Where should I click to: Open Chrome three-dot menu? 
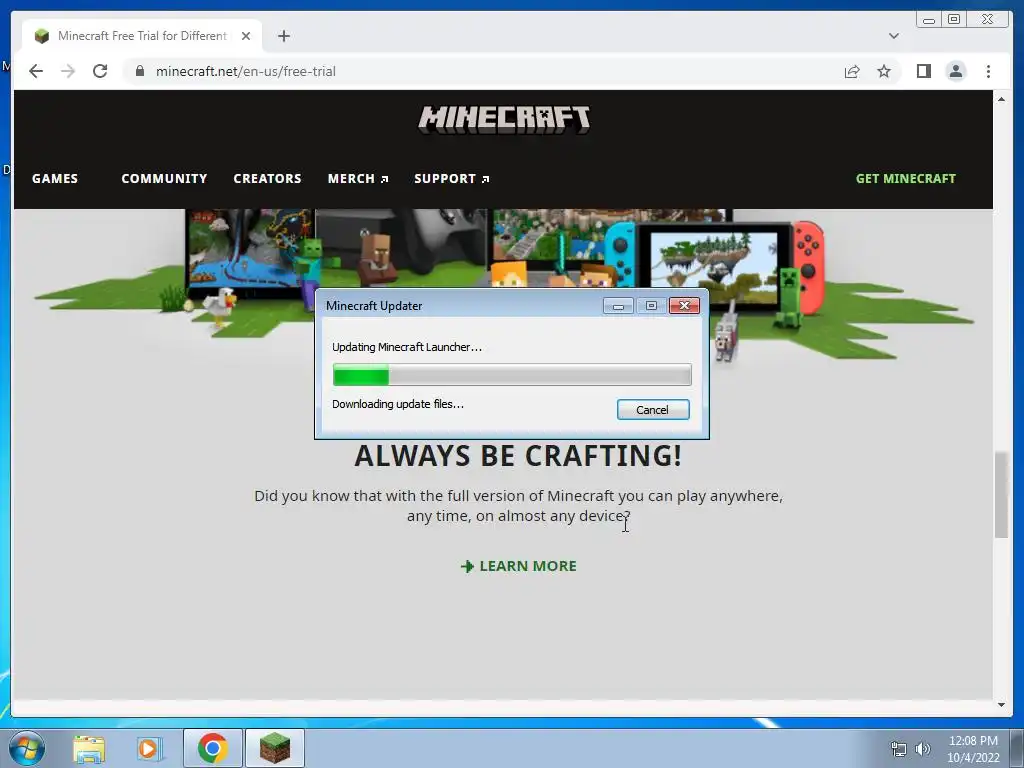pyautogui.click(x=988, y=71)
